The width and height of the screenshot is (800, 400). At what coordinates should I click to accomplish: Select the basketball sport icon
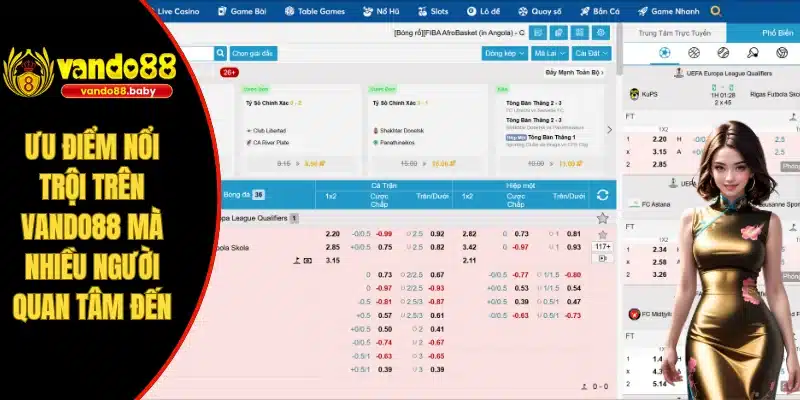[x=694, y=53]
